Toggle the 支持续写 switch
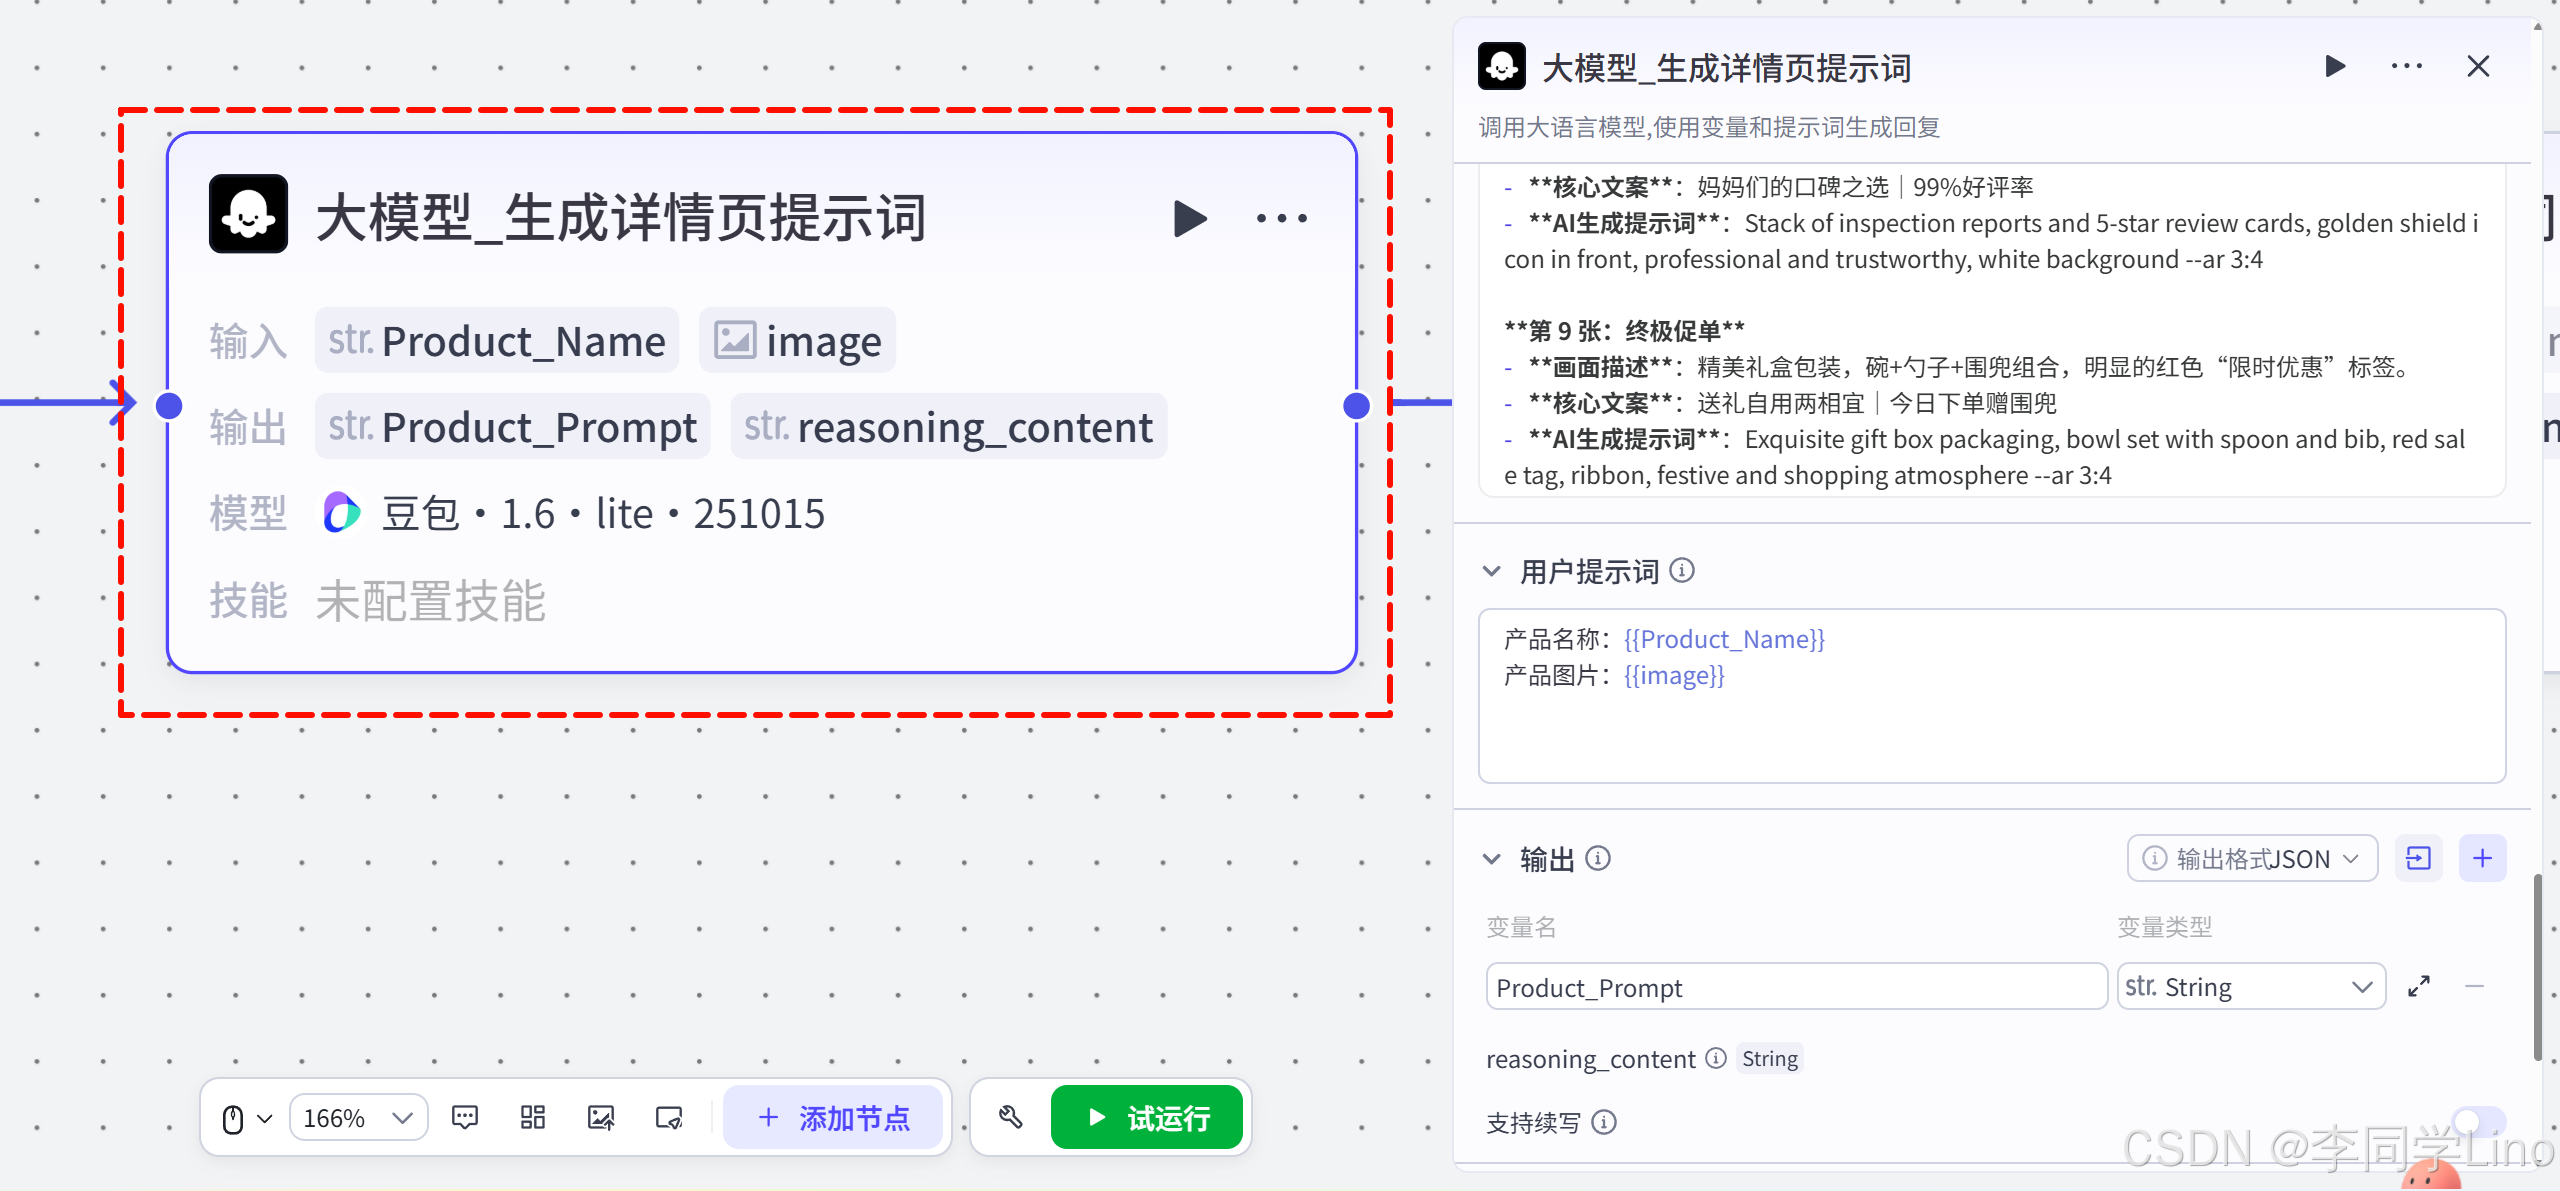Viewport: 2560px width, 1191px height. click(2478, 1122)
